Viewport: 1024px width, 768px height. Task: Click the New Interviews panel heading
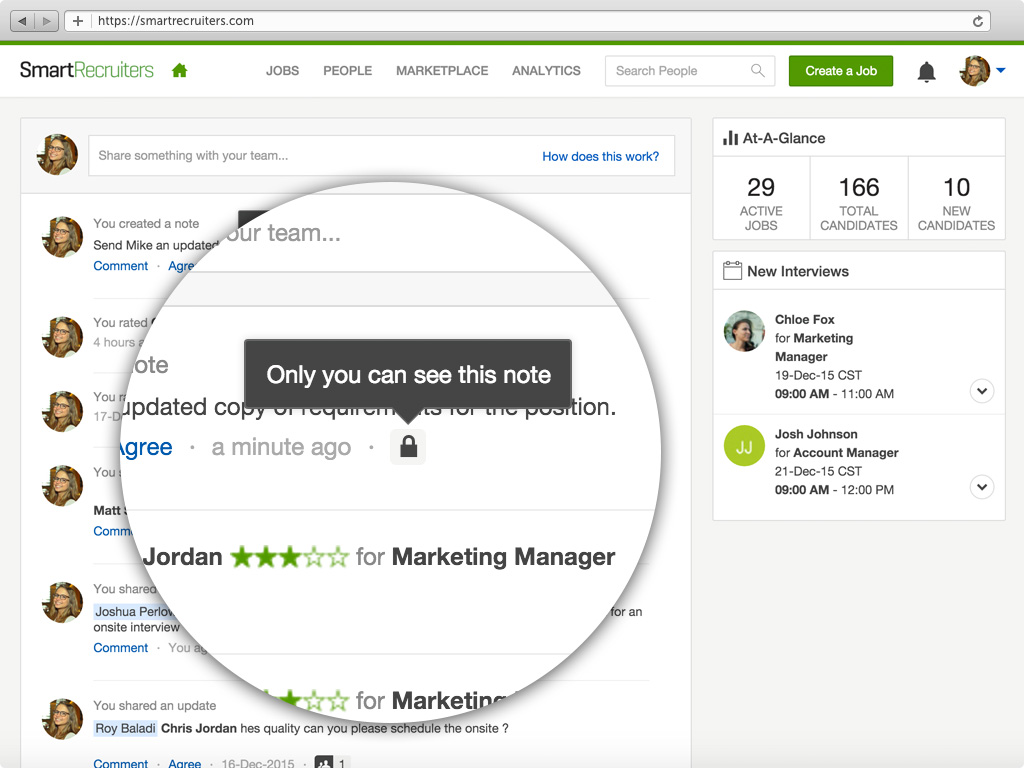coord(798,271)
